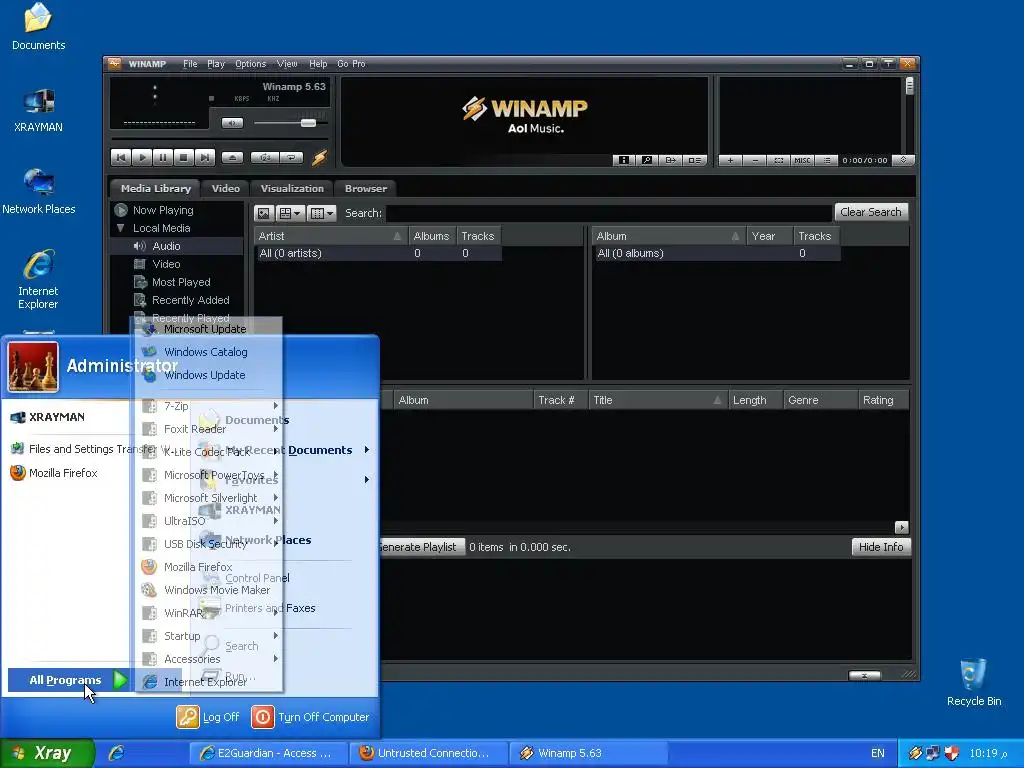Select Most Played in library tree
The image size is (1024, 768).
tap(181, 282)
